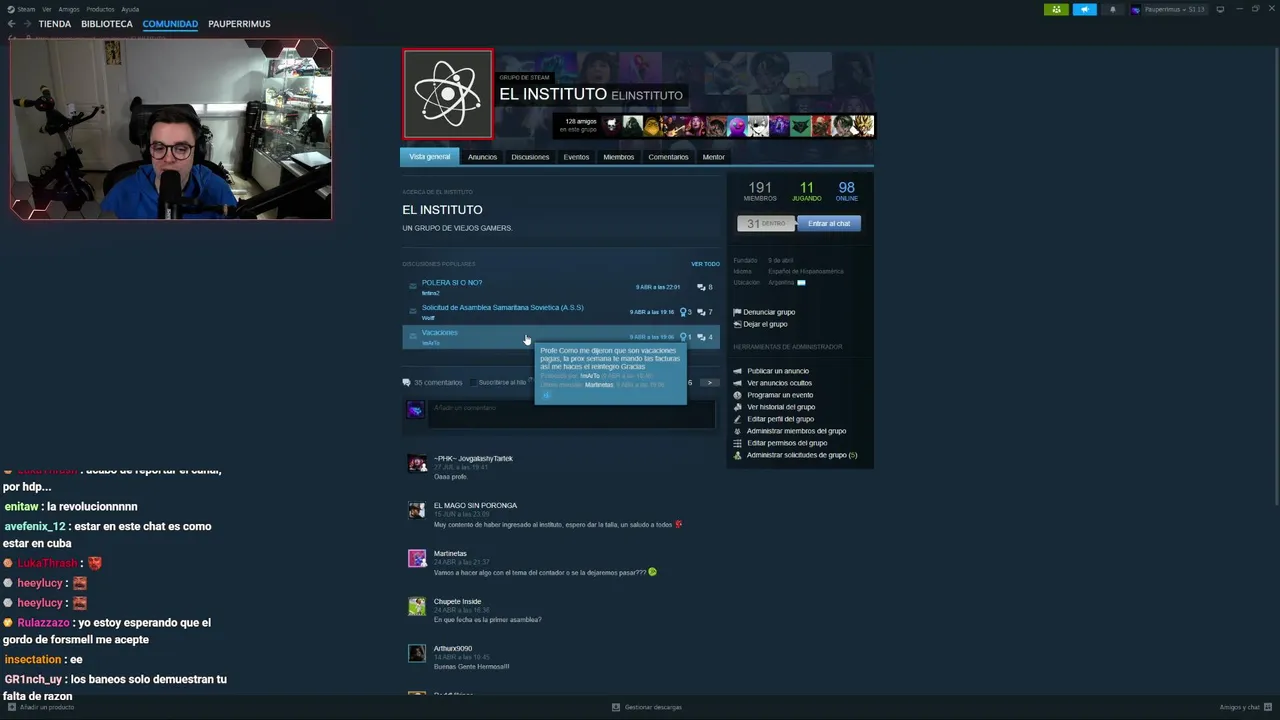Select the Vista general tab
This screenshot has width=1280, height=720.
(430, 157)
